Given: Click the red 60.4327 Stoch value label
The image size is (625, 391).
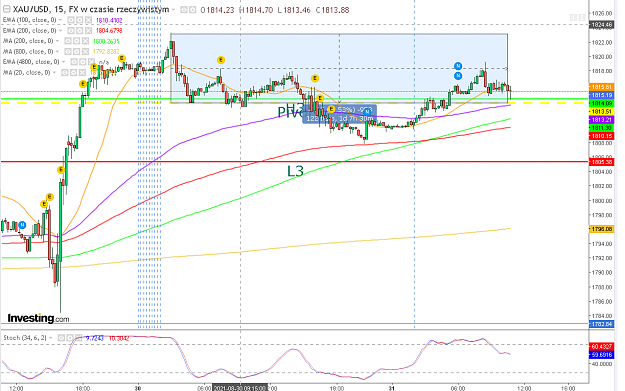Looking at the screenshot, I should click(601, 346).
